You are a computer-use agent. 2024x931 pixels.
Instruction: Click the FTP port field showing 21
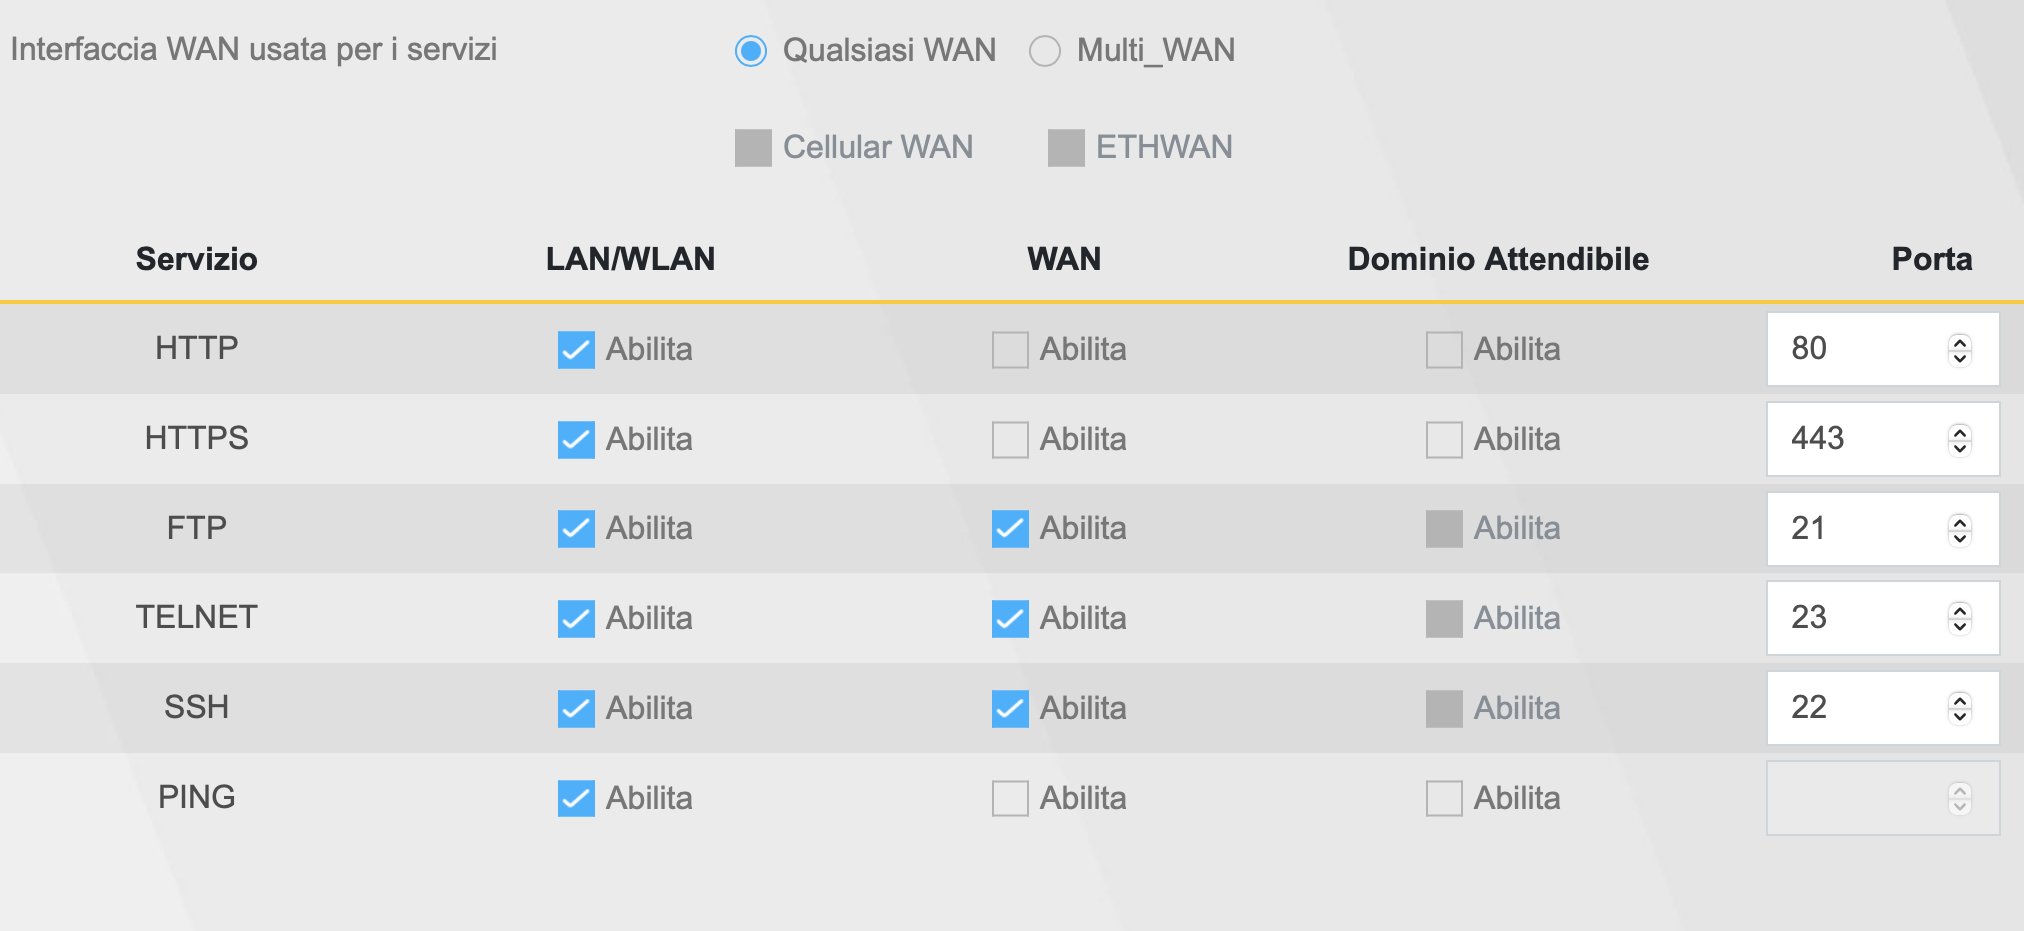point(1850,529)
